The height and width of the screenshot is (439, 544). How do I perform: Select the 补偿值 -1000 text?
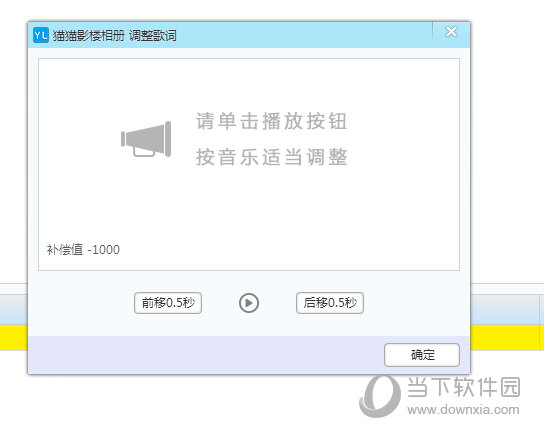pos(83,250)
